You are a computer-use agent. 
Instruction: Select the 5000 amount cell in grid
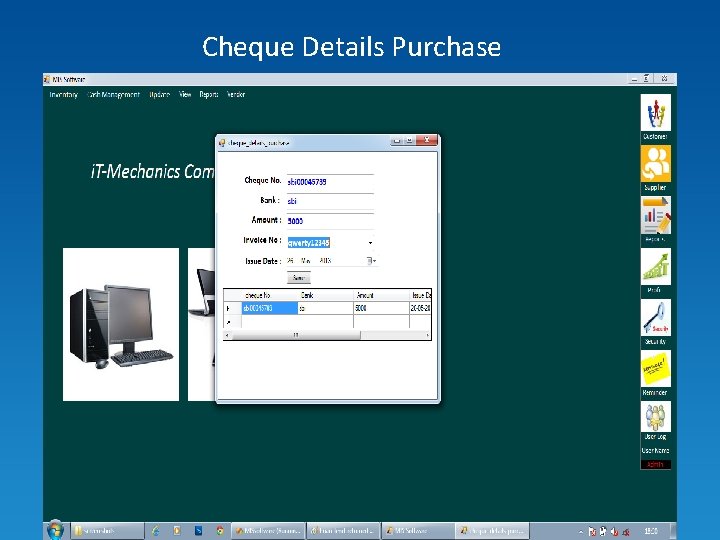(381, 308)
